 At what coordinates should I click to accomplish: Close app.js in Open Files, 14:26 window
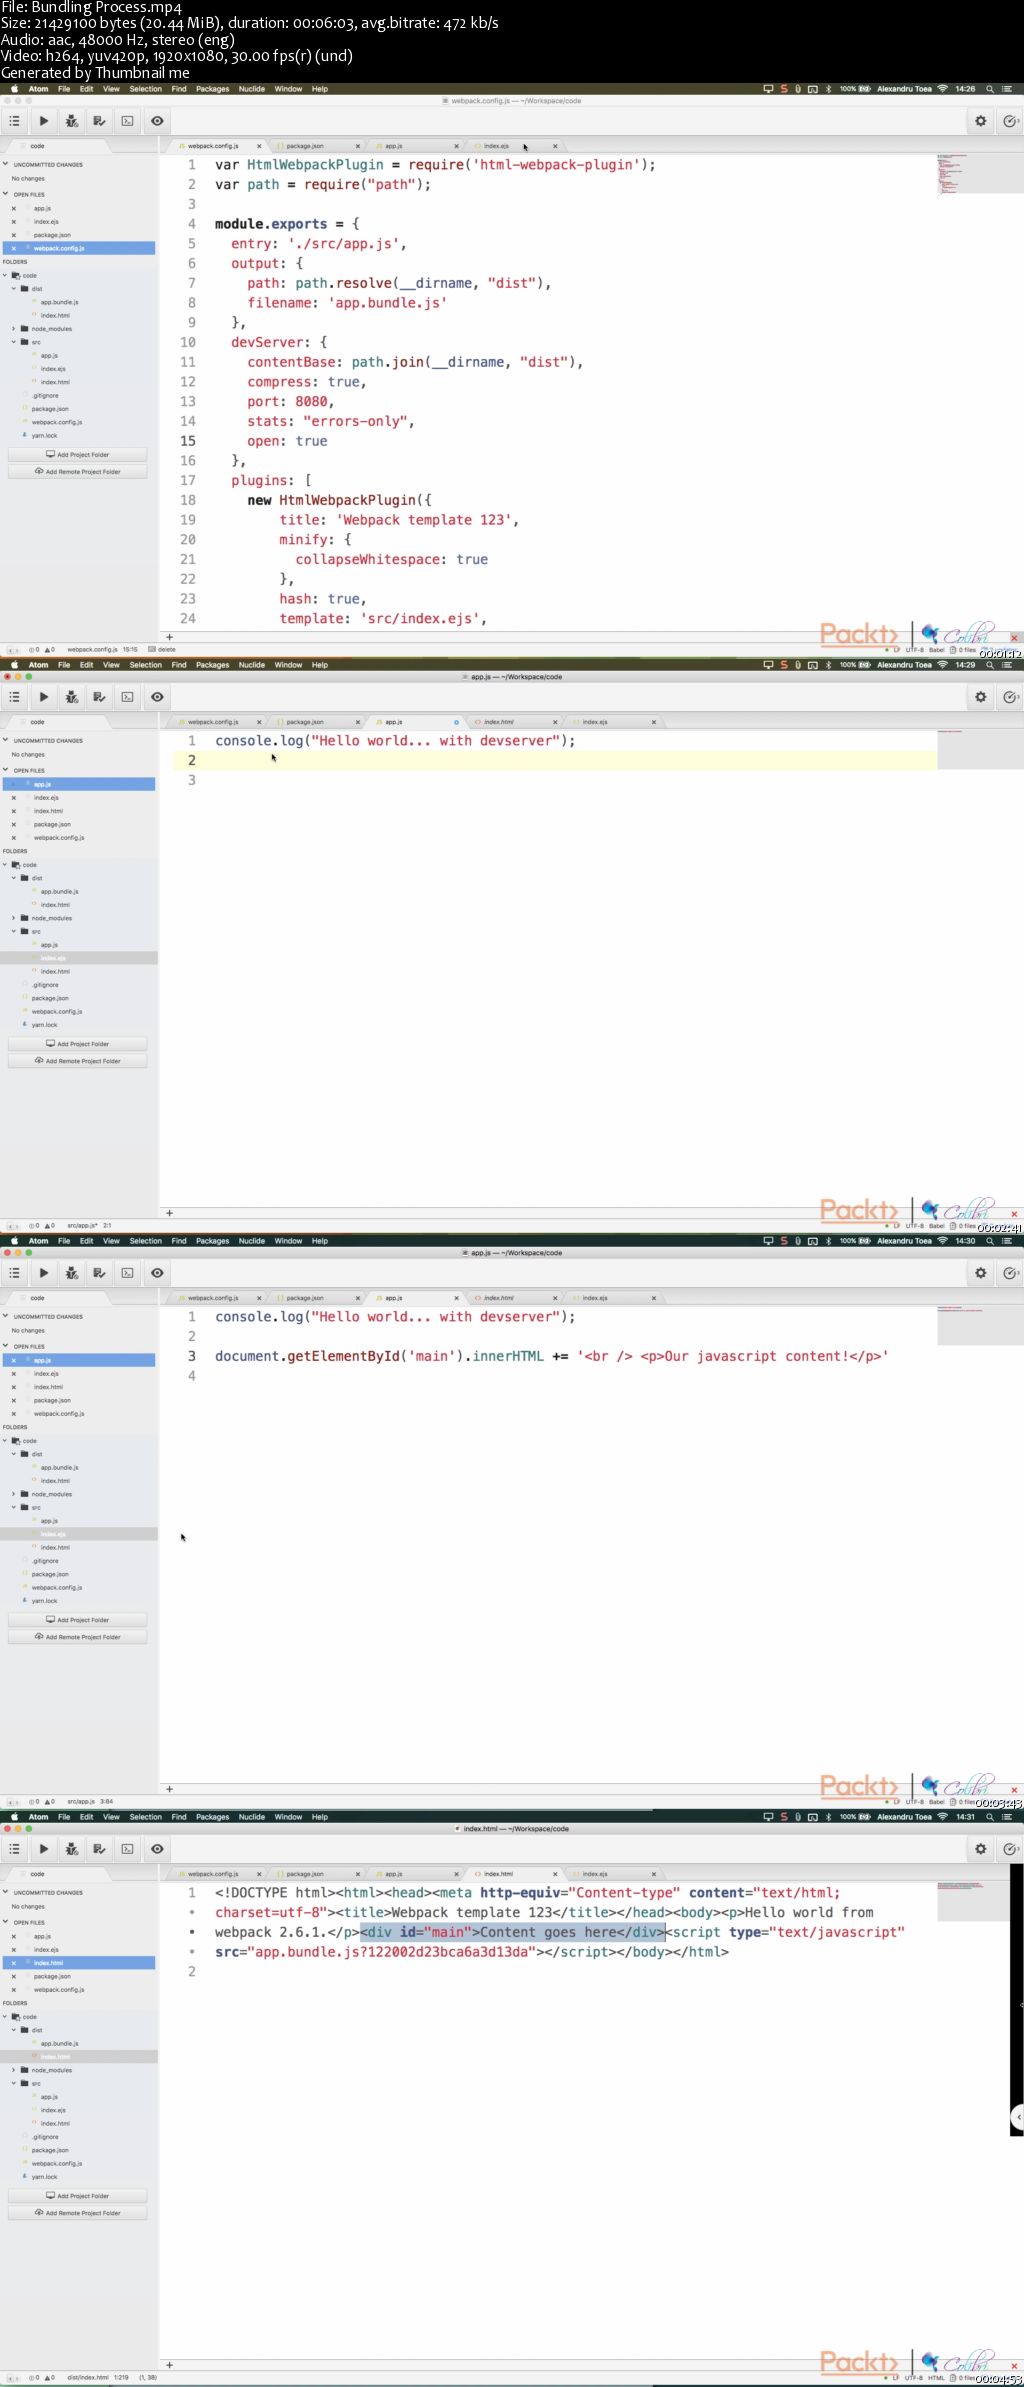(x=13, y=209)
